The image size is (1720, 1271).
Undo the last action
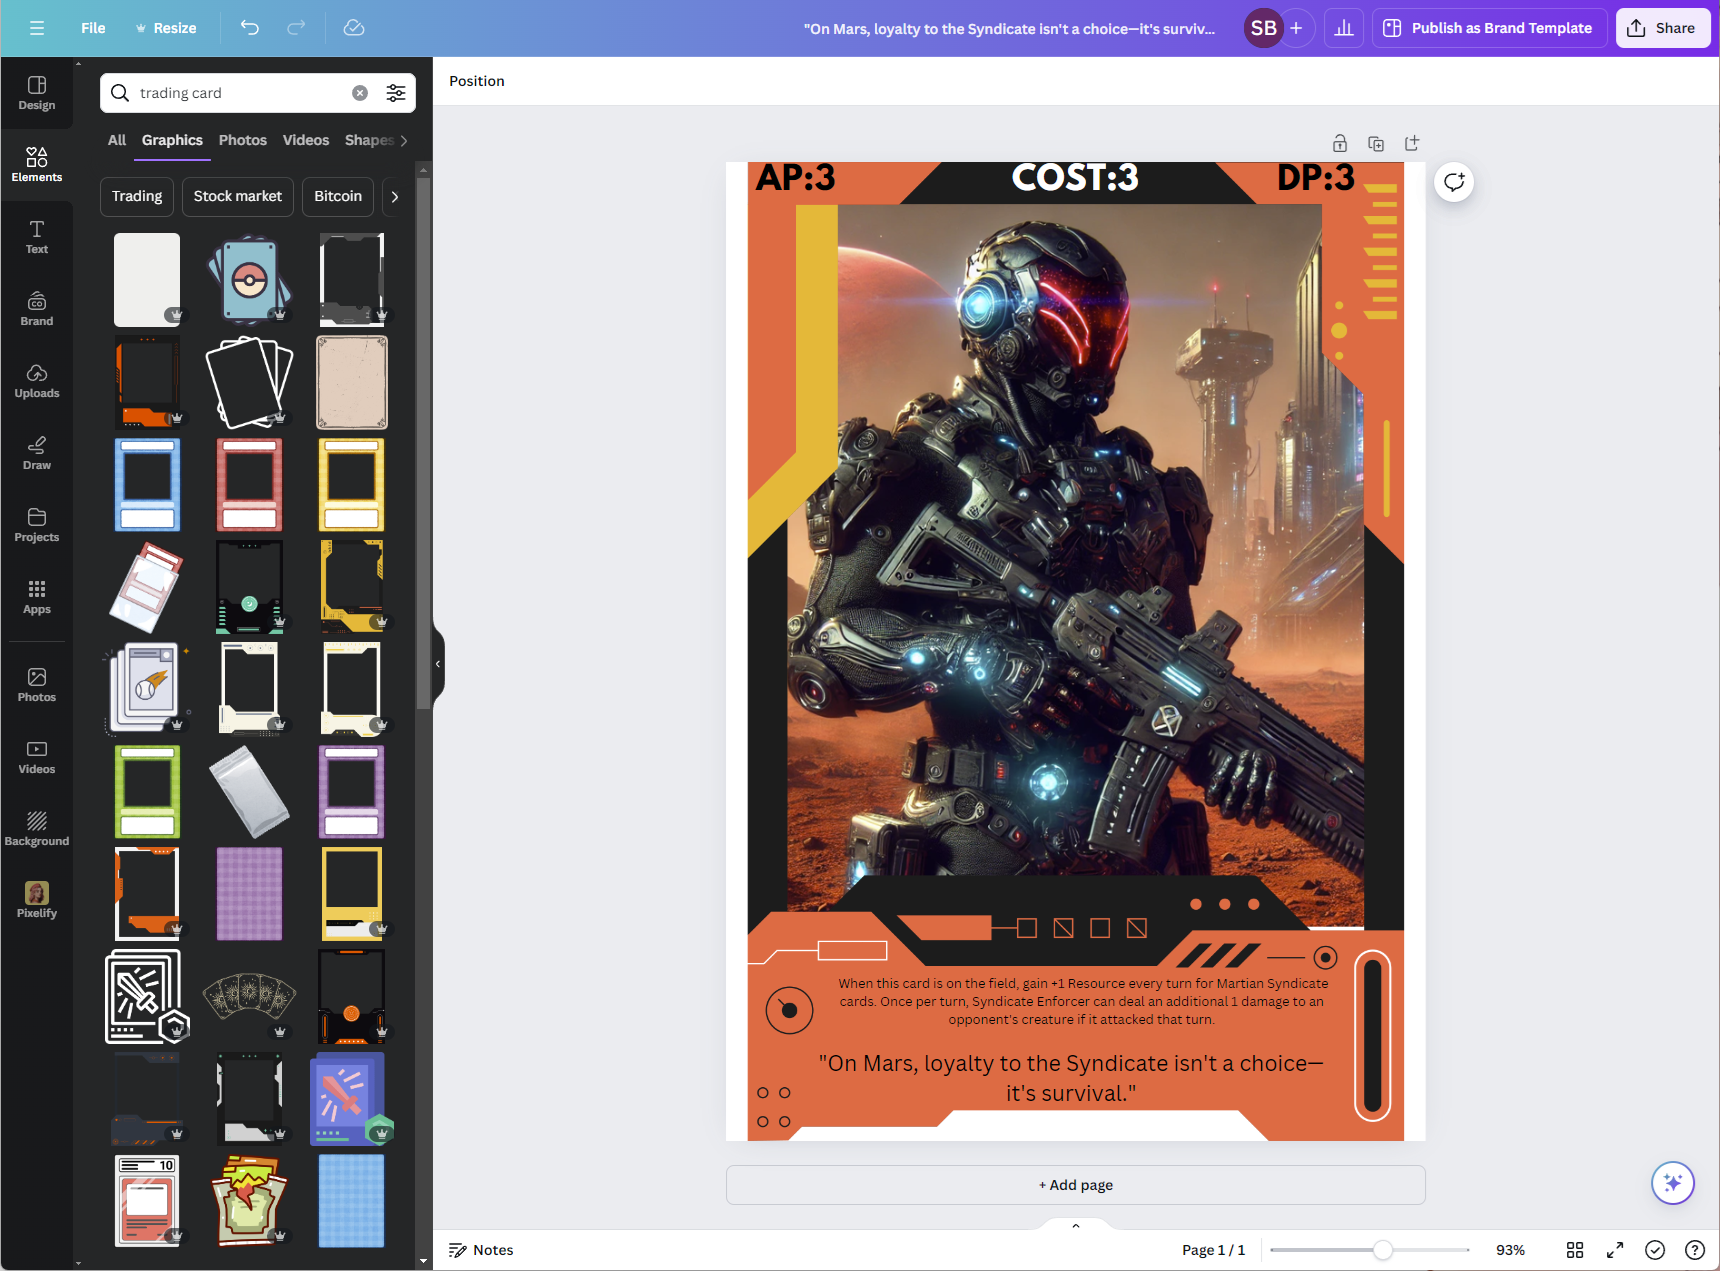250,28
